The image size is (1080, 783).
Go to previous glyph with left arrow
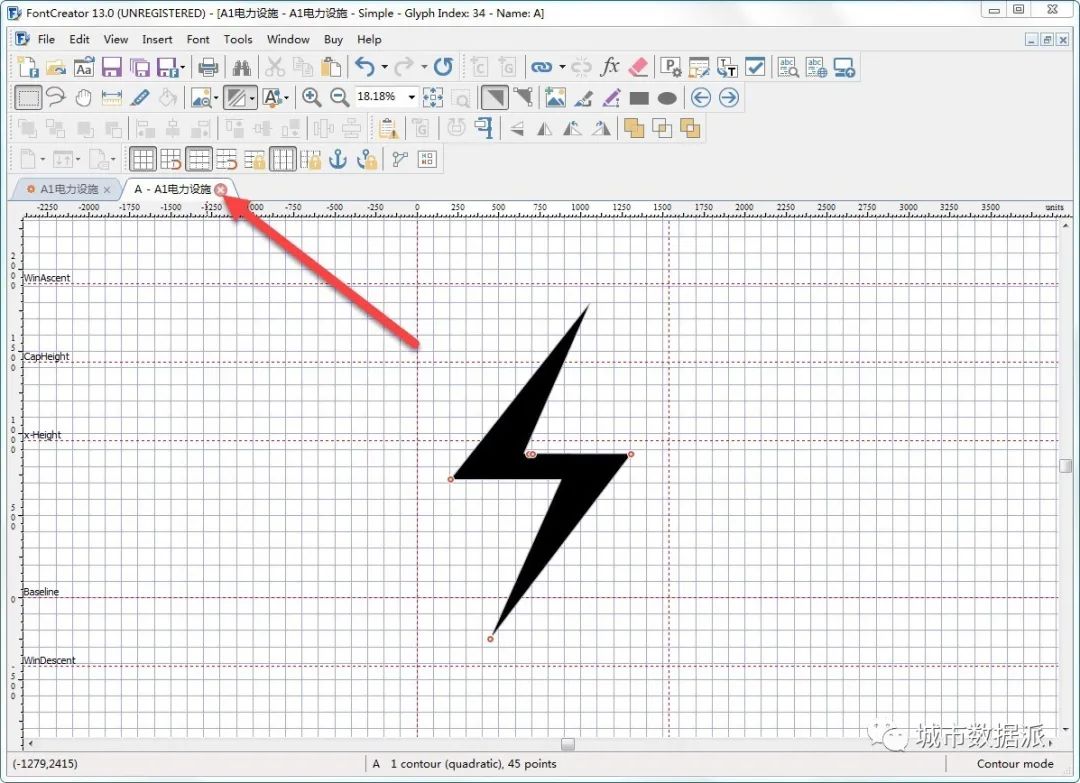pyautogui.click(x=700, y=98)
